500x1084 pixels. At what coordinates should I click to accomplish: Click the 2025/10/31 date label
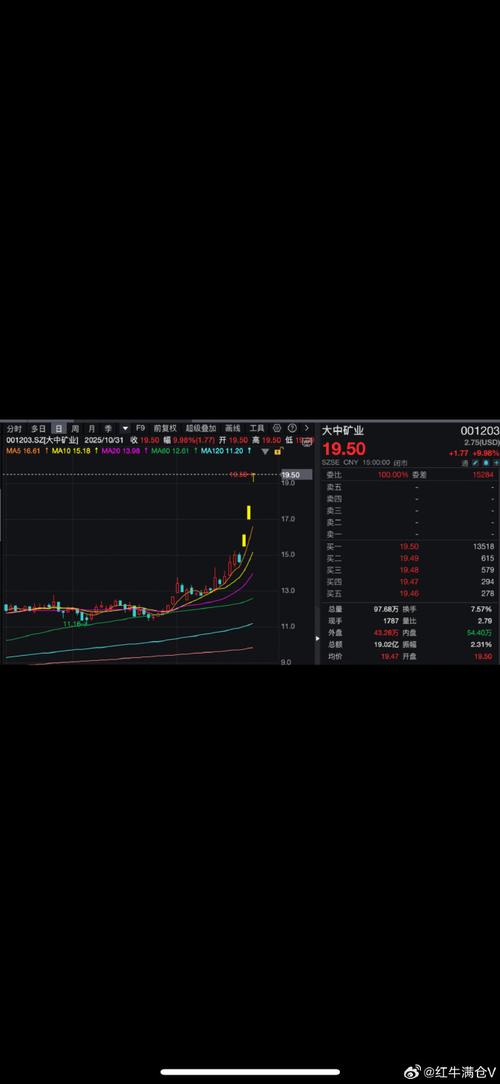pyautogui.click(x=104, y=440)
